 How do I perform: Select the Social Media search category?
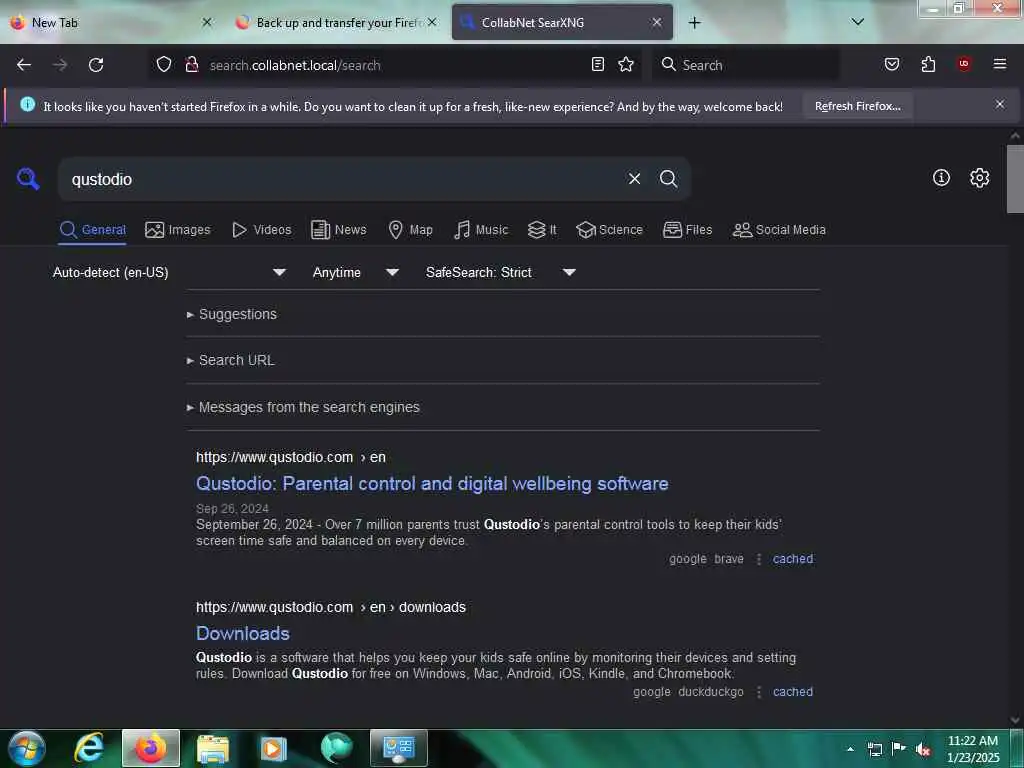point(779,230)
